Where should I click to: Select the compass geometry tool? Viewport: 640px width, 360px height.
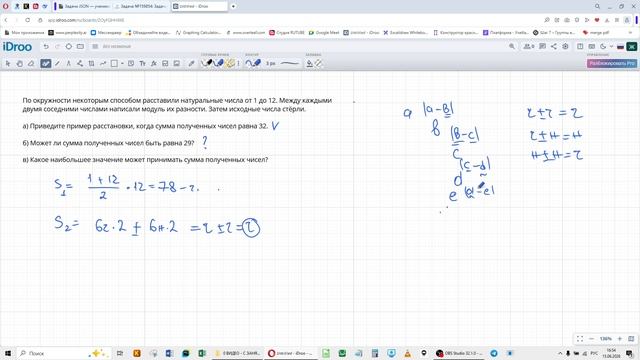(x=69, y=63)
